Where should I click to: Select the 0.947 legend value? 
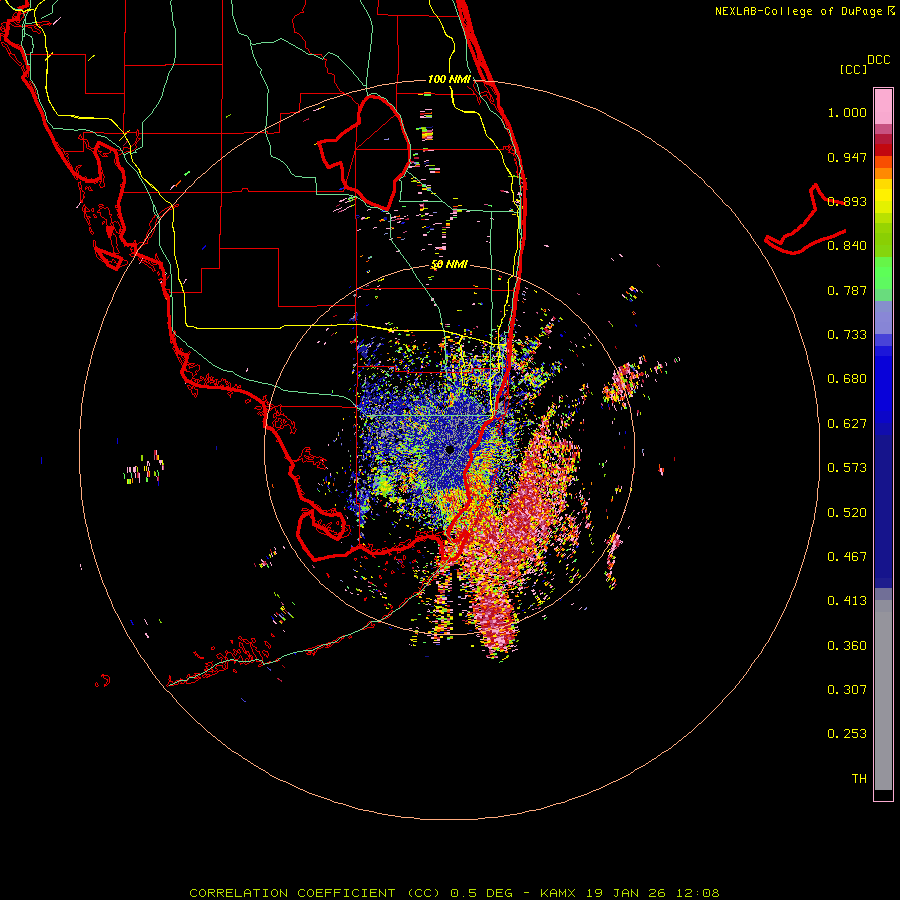(847, 157)
